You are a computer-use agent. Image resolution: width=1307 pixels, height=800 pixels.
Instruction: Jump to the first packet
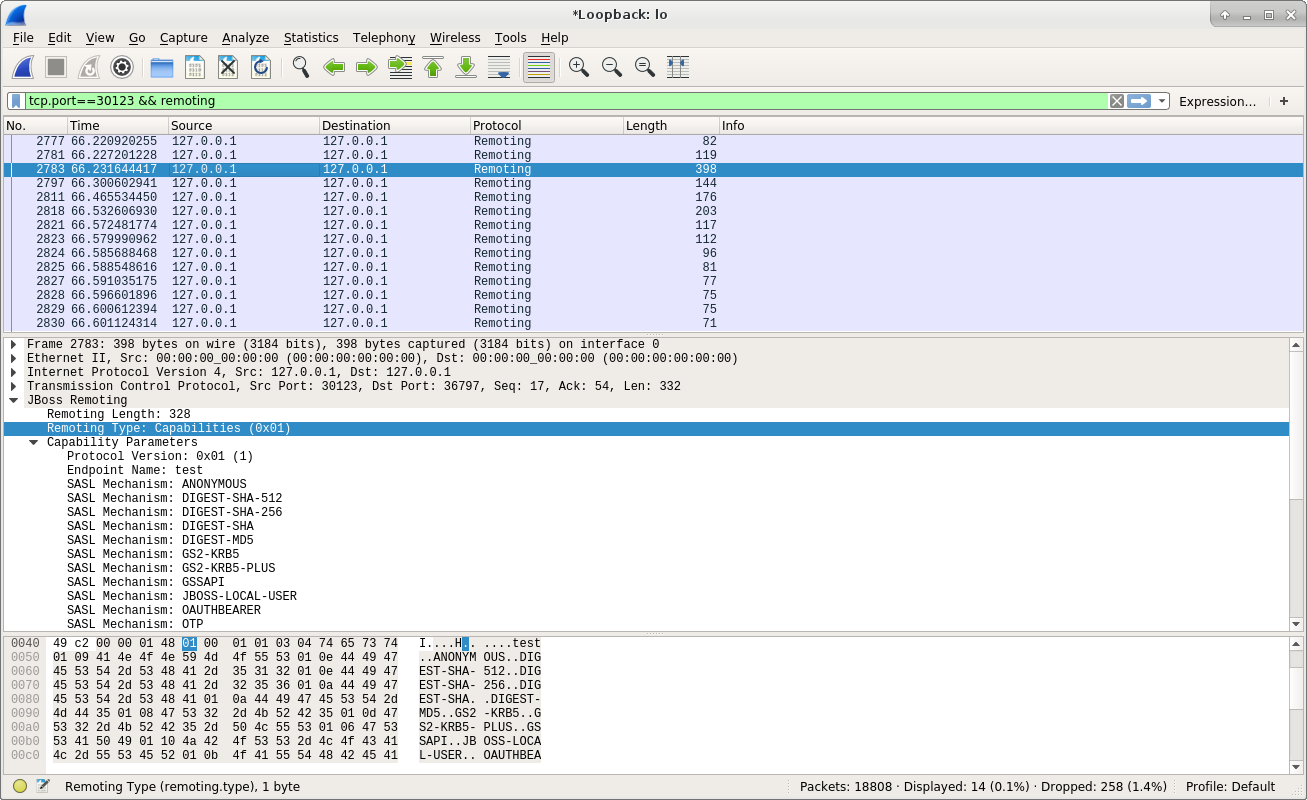433,67
